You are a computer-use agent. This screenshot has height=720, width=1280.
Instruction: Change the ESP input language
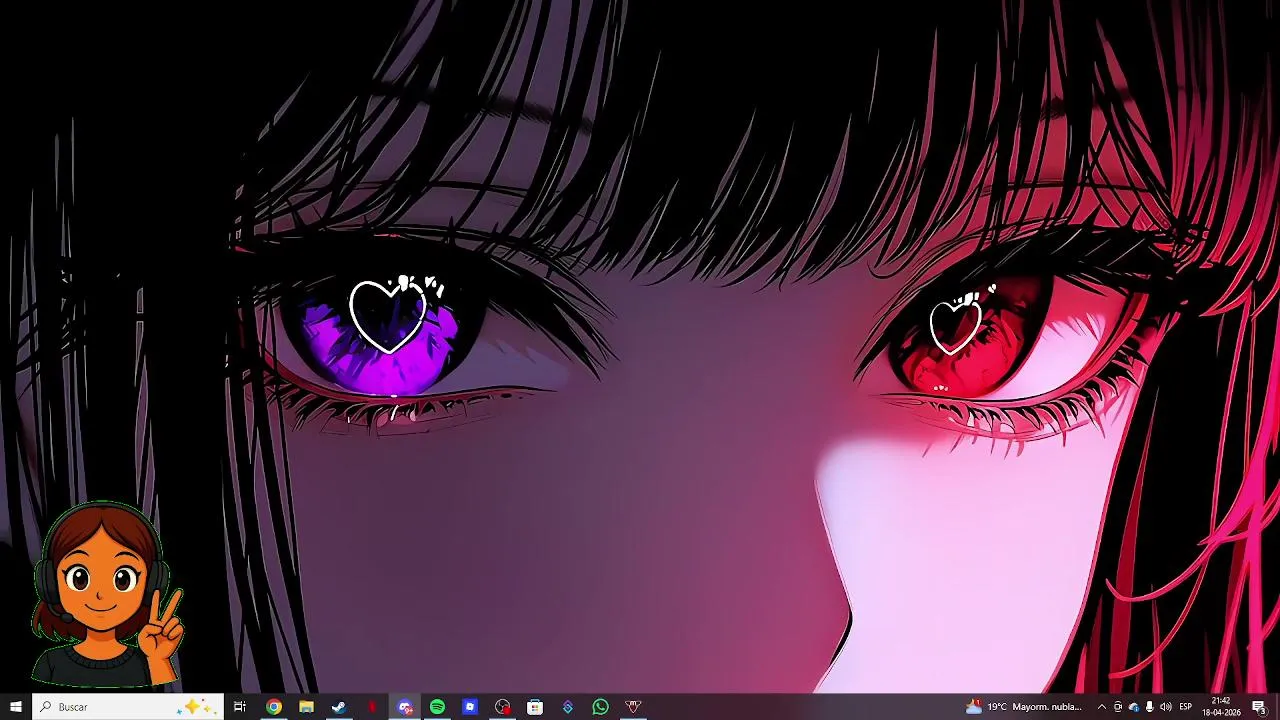[1186, 707]
